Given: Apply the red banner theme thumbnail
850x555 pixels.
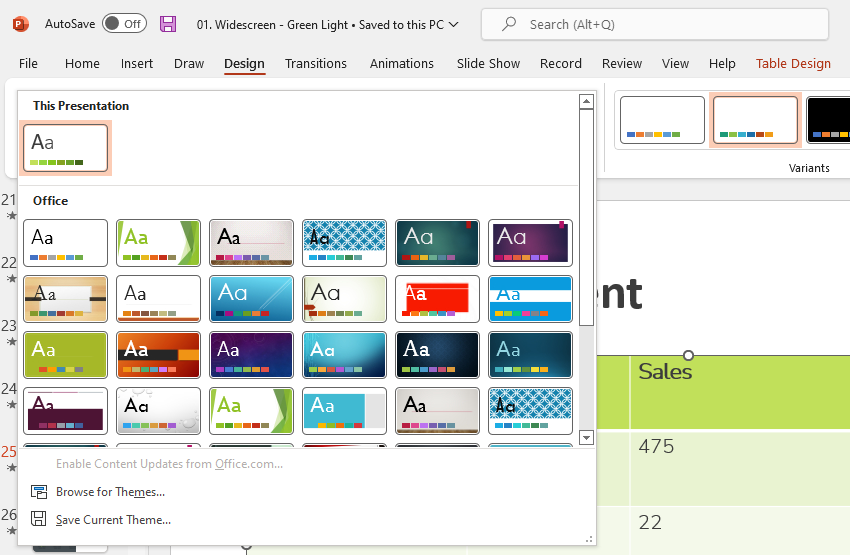Looking at the screenshot, I should pyautogui.click(x=437, y=299).
